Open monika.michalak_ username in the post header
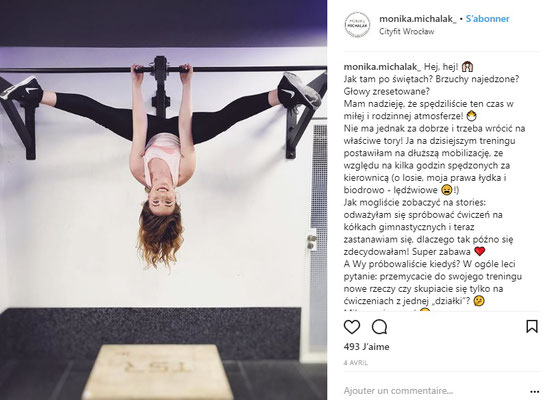This screenshot has width=543, height=400. 418,19
